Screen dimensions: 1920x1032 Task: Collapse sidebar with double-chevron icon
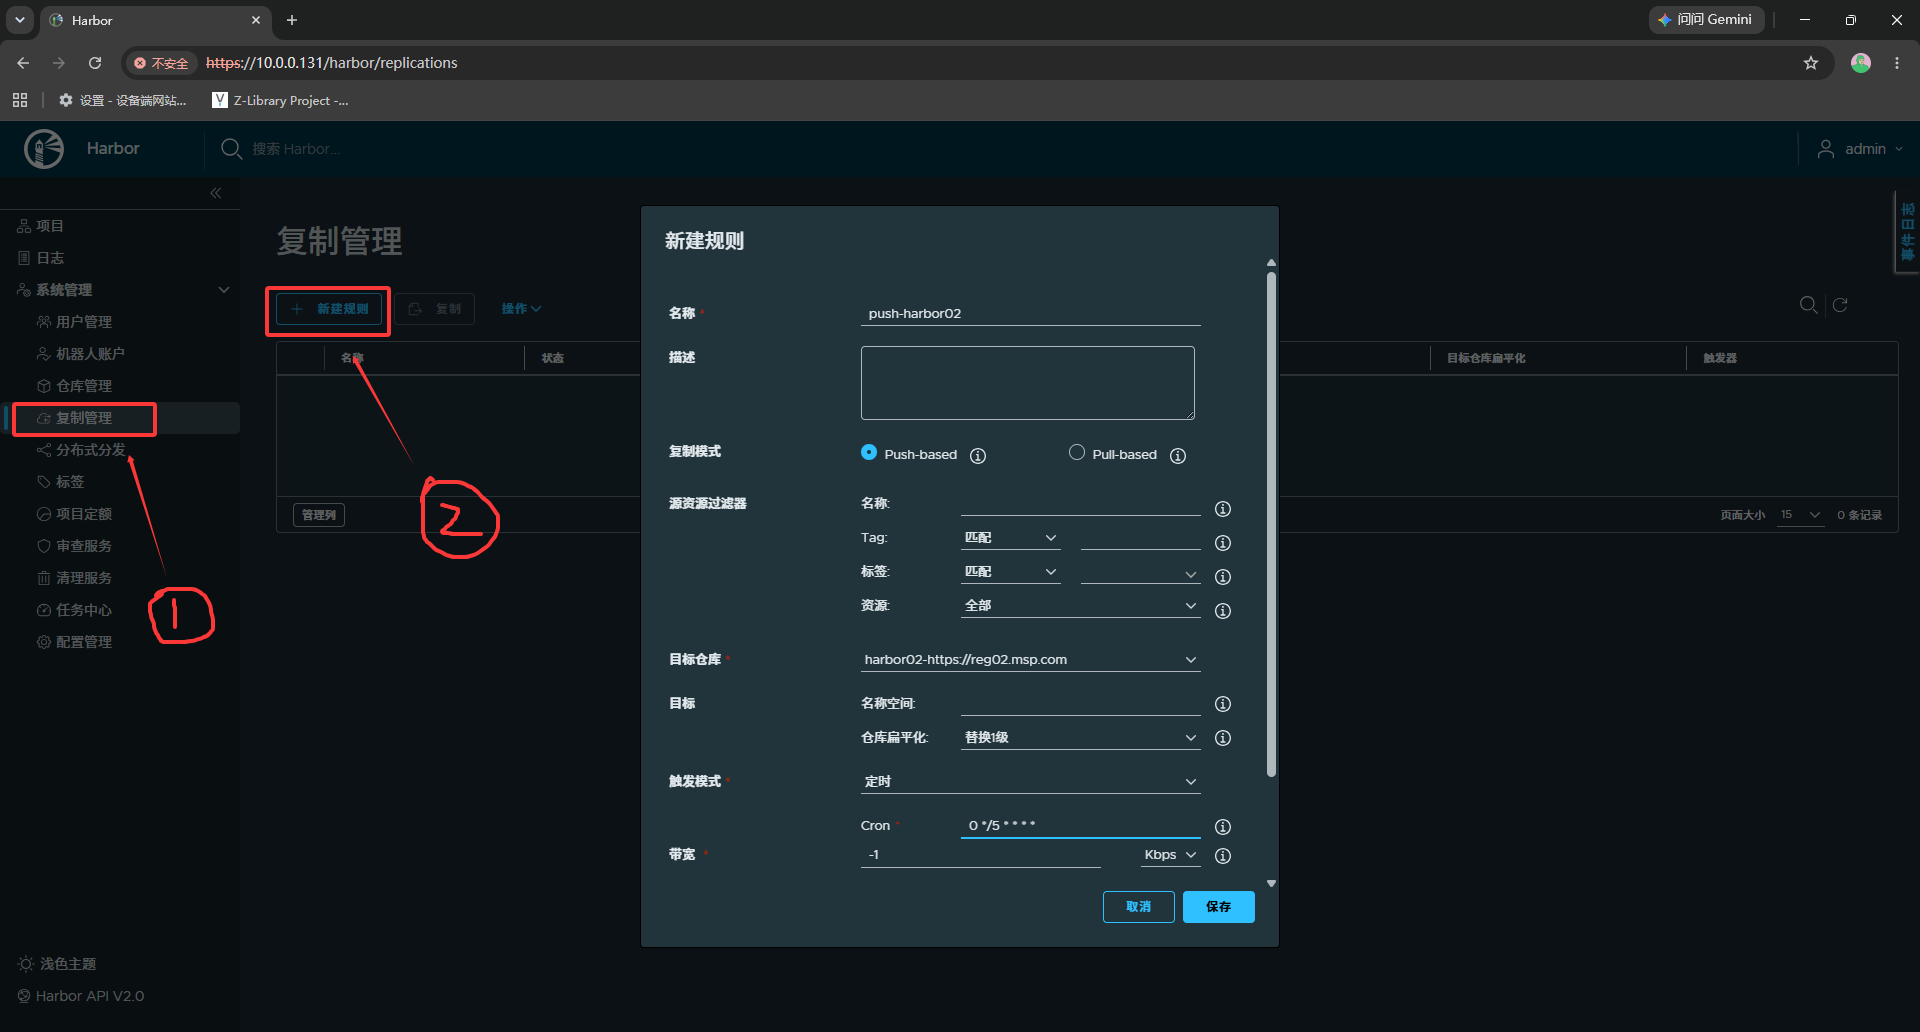216,193
